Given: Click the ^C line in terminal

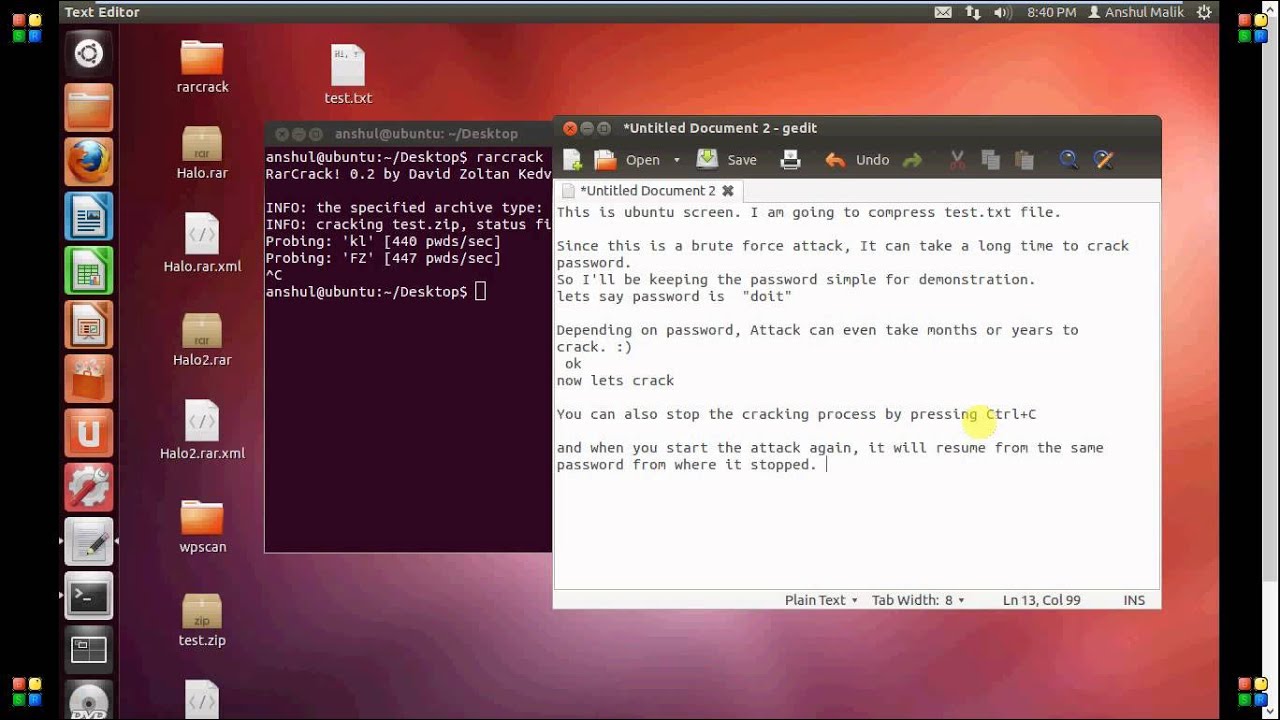Looking at the screenshot, I should tap(273, 275).
